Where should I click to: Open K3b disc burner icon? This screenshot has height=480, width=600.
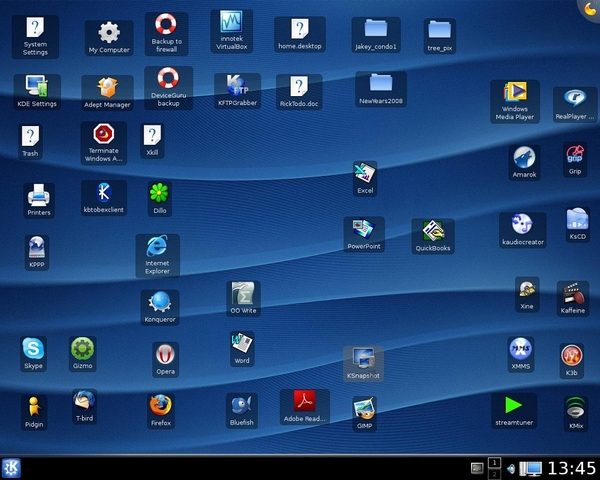572,361
